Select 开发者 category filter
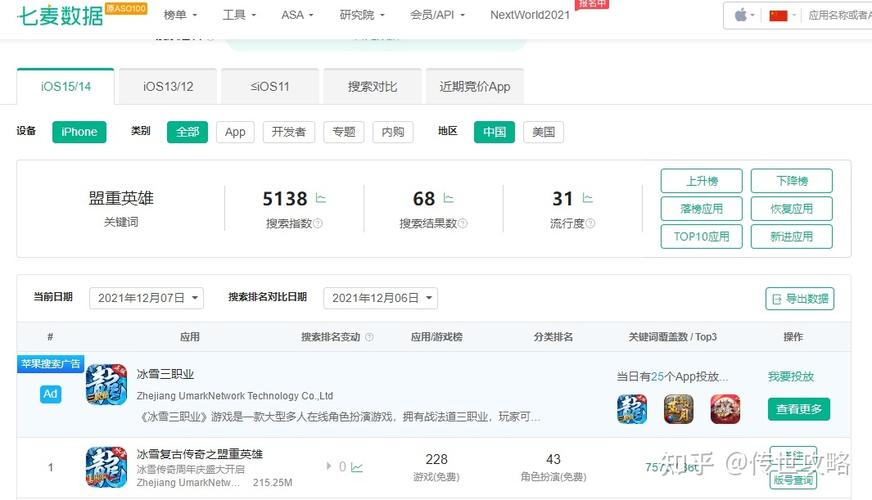The image size is (872, 500). [289, 132]
